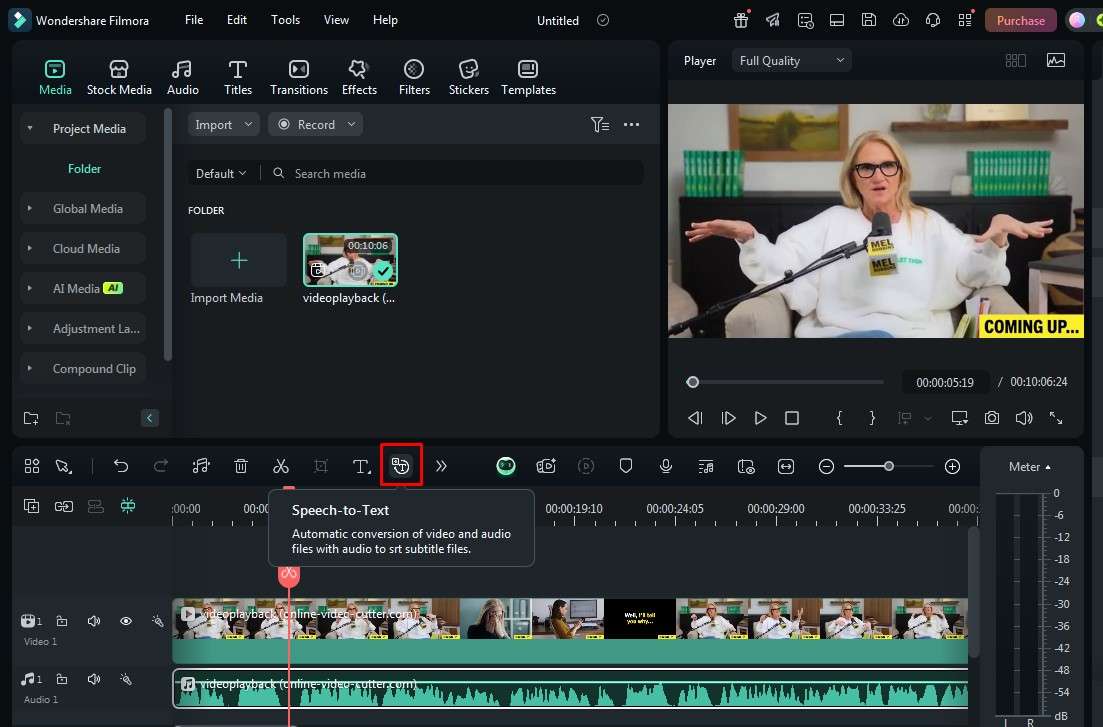Mute the Video 1 track
Screen dimensions: 1103x727
[94, 621]
